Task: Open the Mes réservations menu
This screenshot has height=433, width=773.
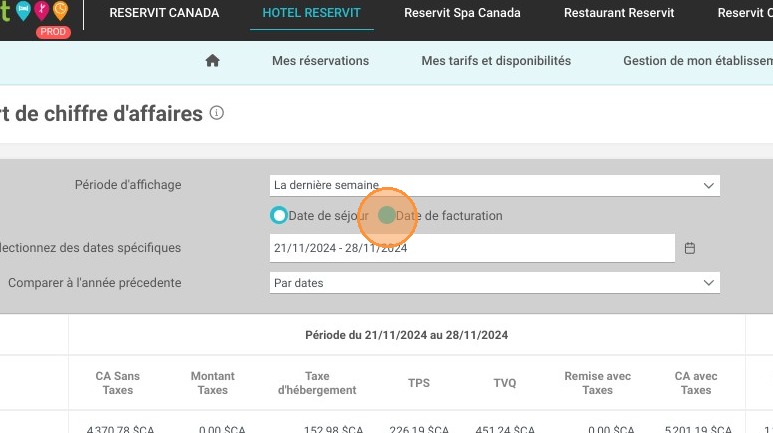Action: [x=320, y=61]
